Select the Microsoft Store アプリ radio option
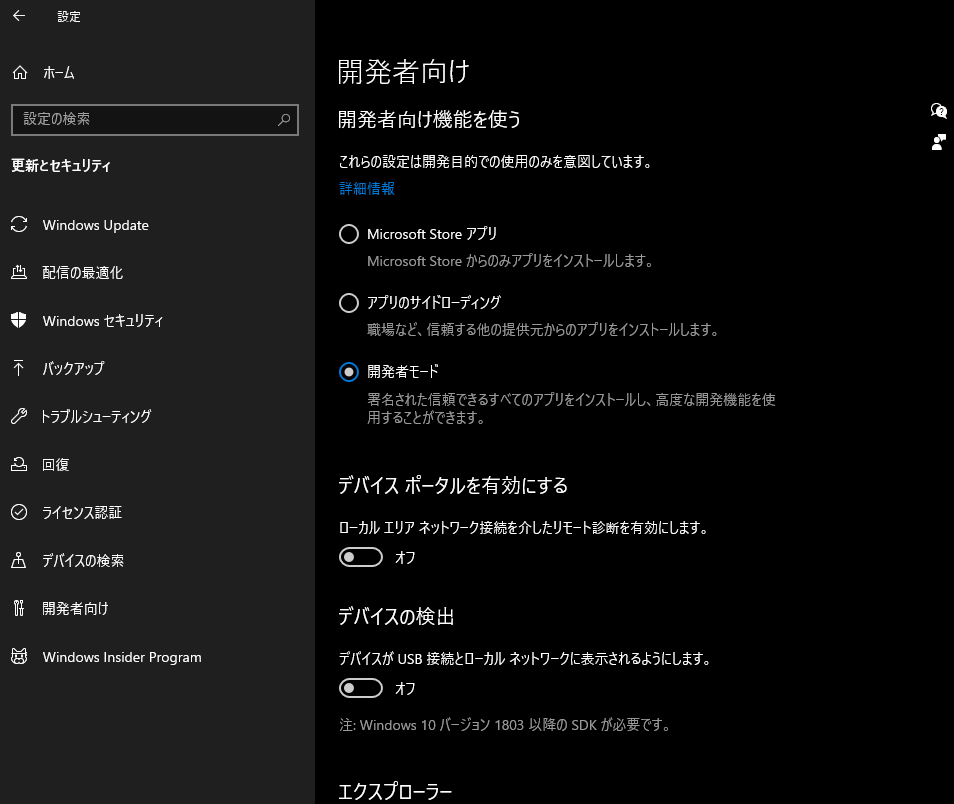The image size is (954, 804). [x=349, y=234]
